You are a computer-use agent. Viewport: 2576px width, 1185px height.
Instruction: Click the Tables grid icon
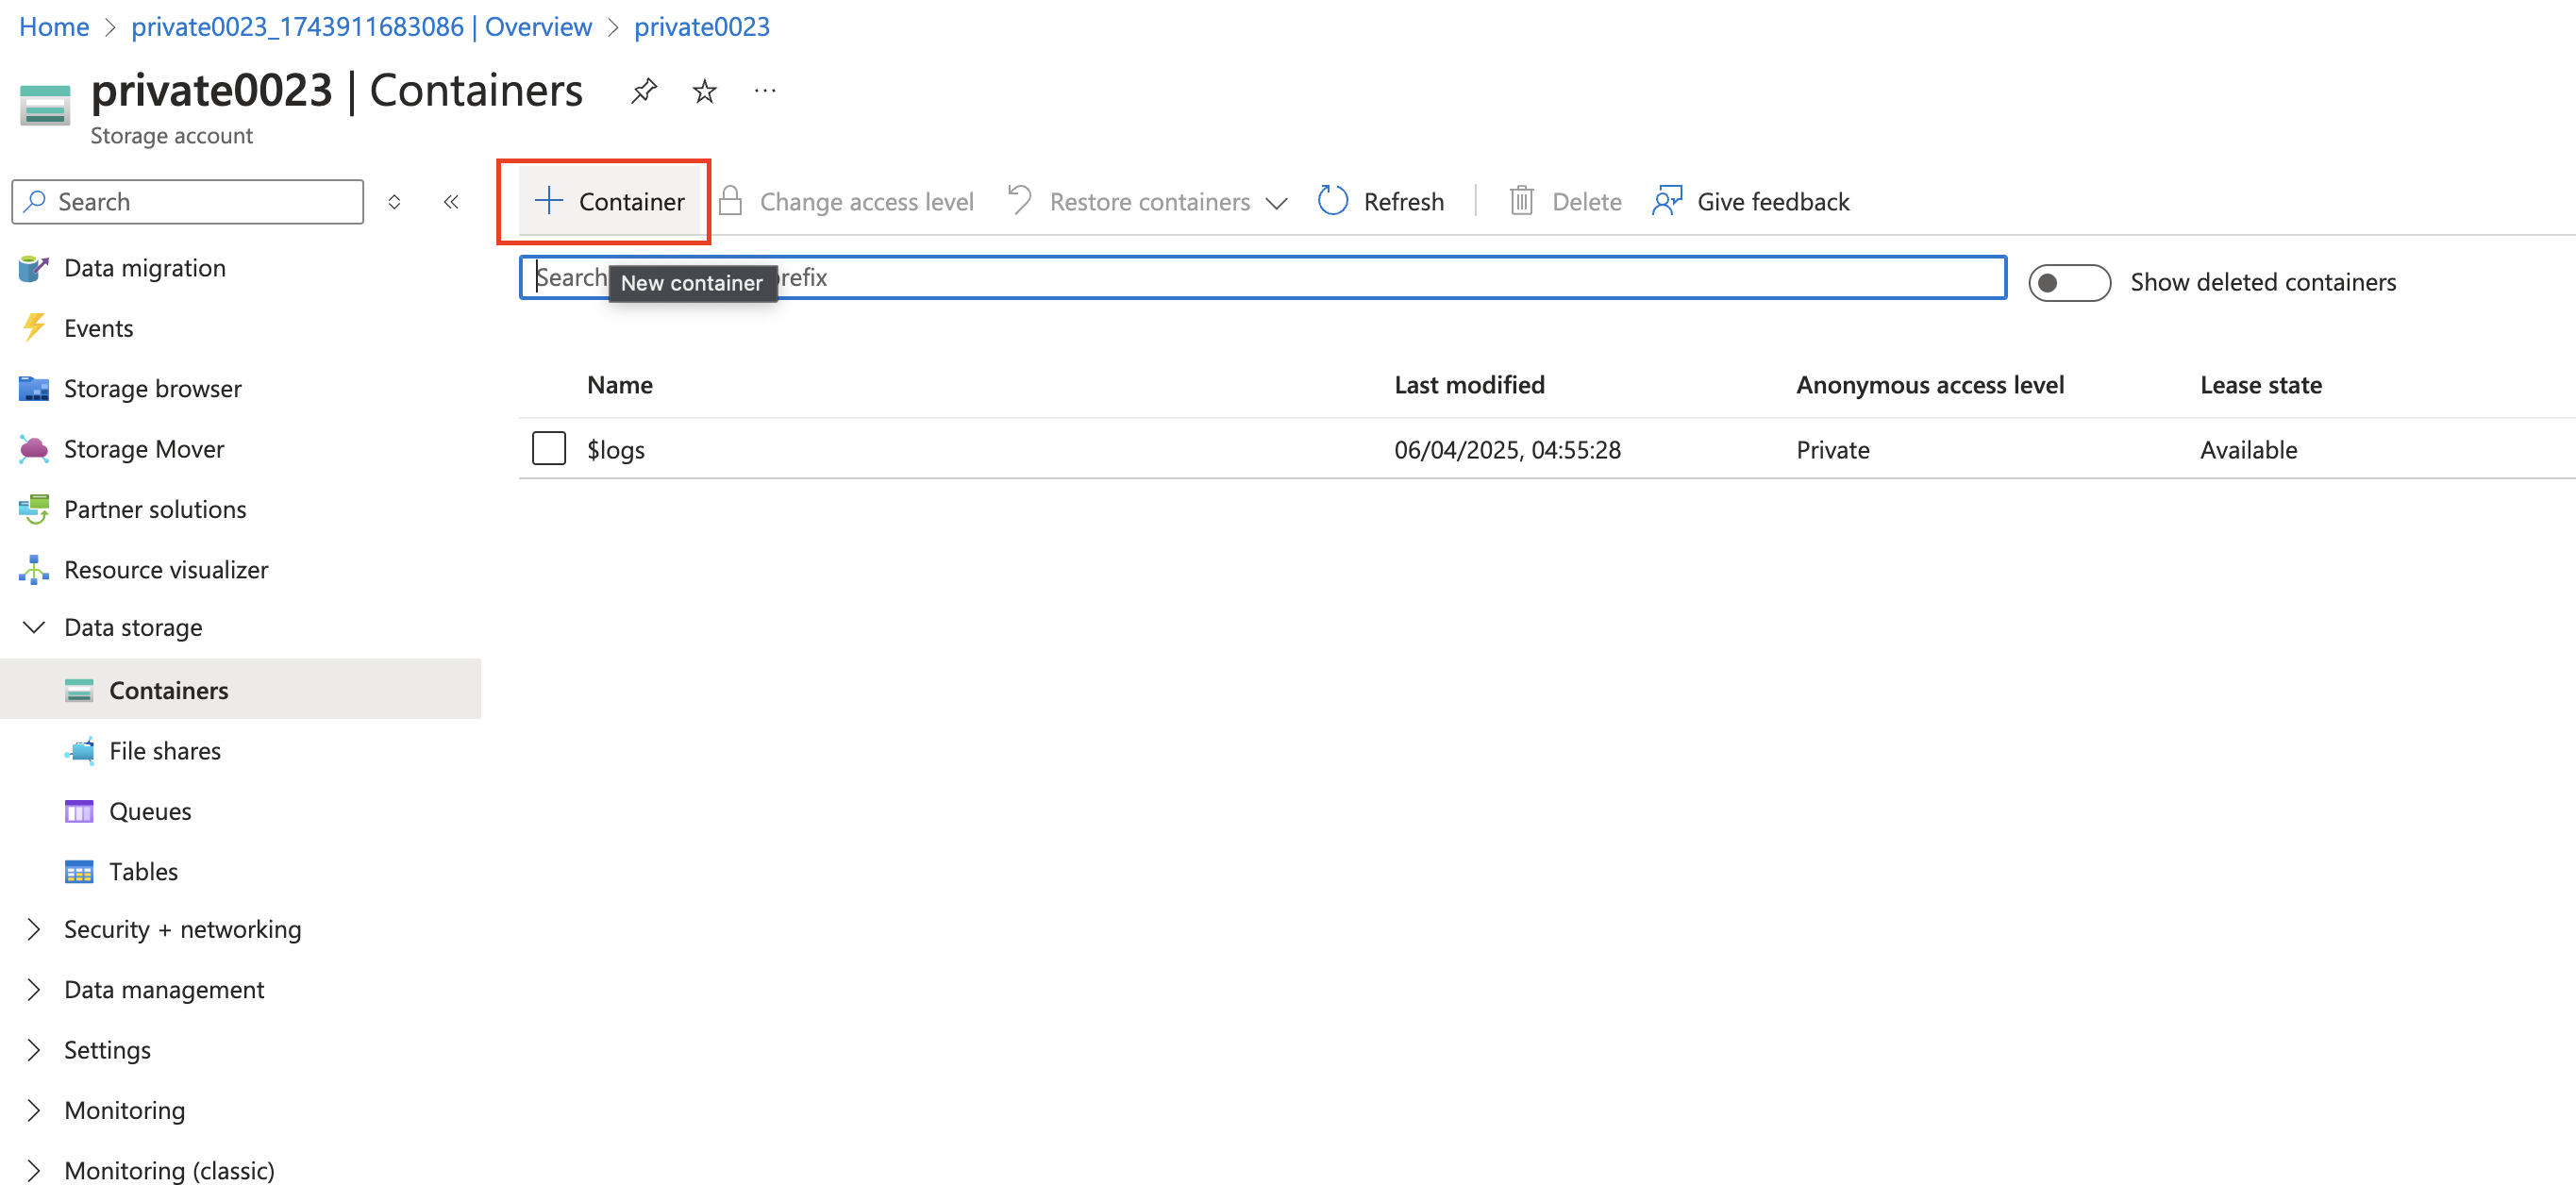pyautogui.click(x=79, y=871)
